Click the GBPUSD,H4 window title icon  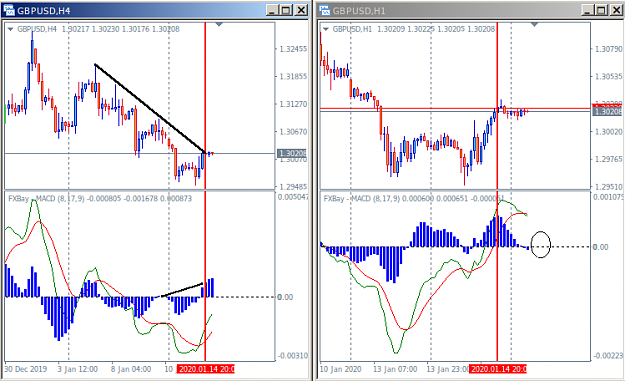(x=9, y=10)
